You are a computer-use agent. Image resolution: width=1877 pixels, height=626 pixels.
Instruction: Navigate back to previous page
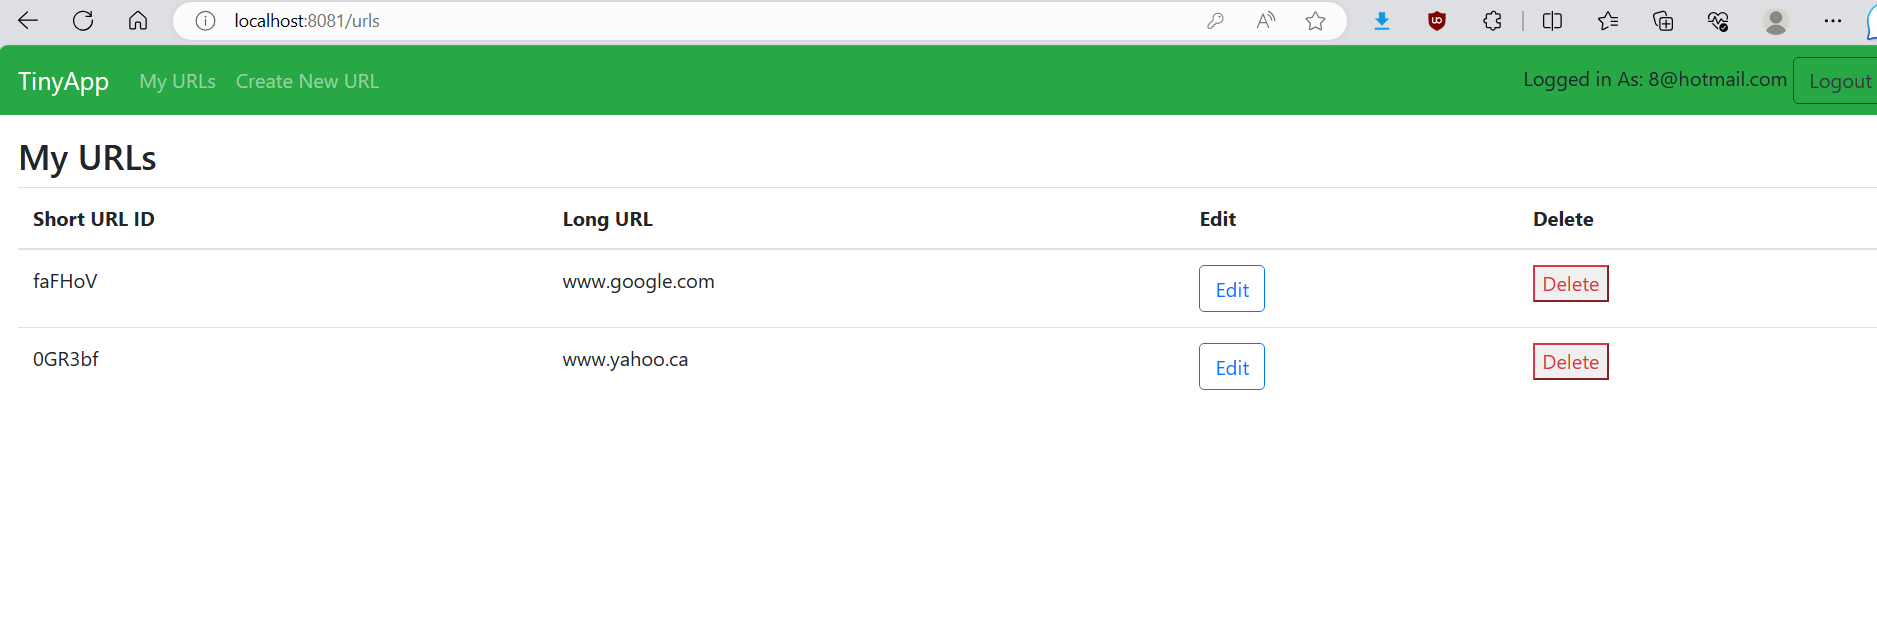28,20
